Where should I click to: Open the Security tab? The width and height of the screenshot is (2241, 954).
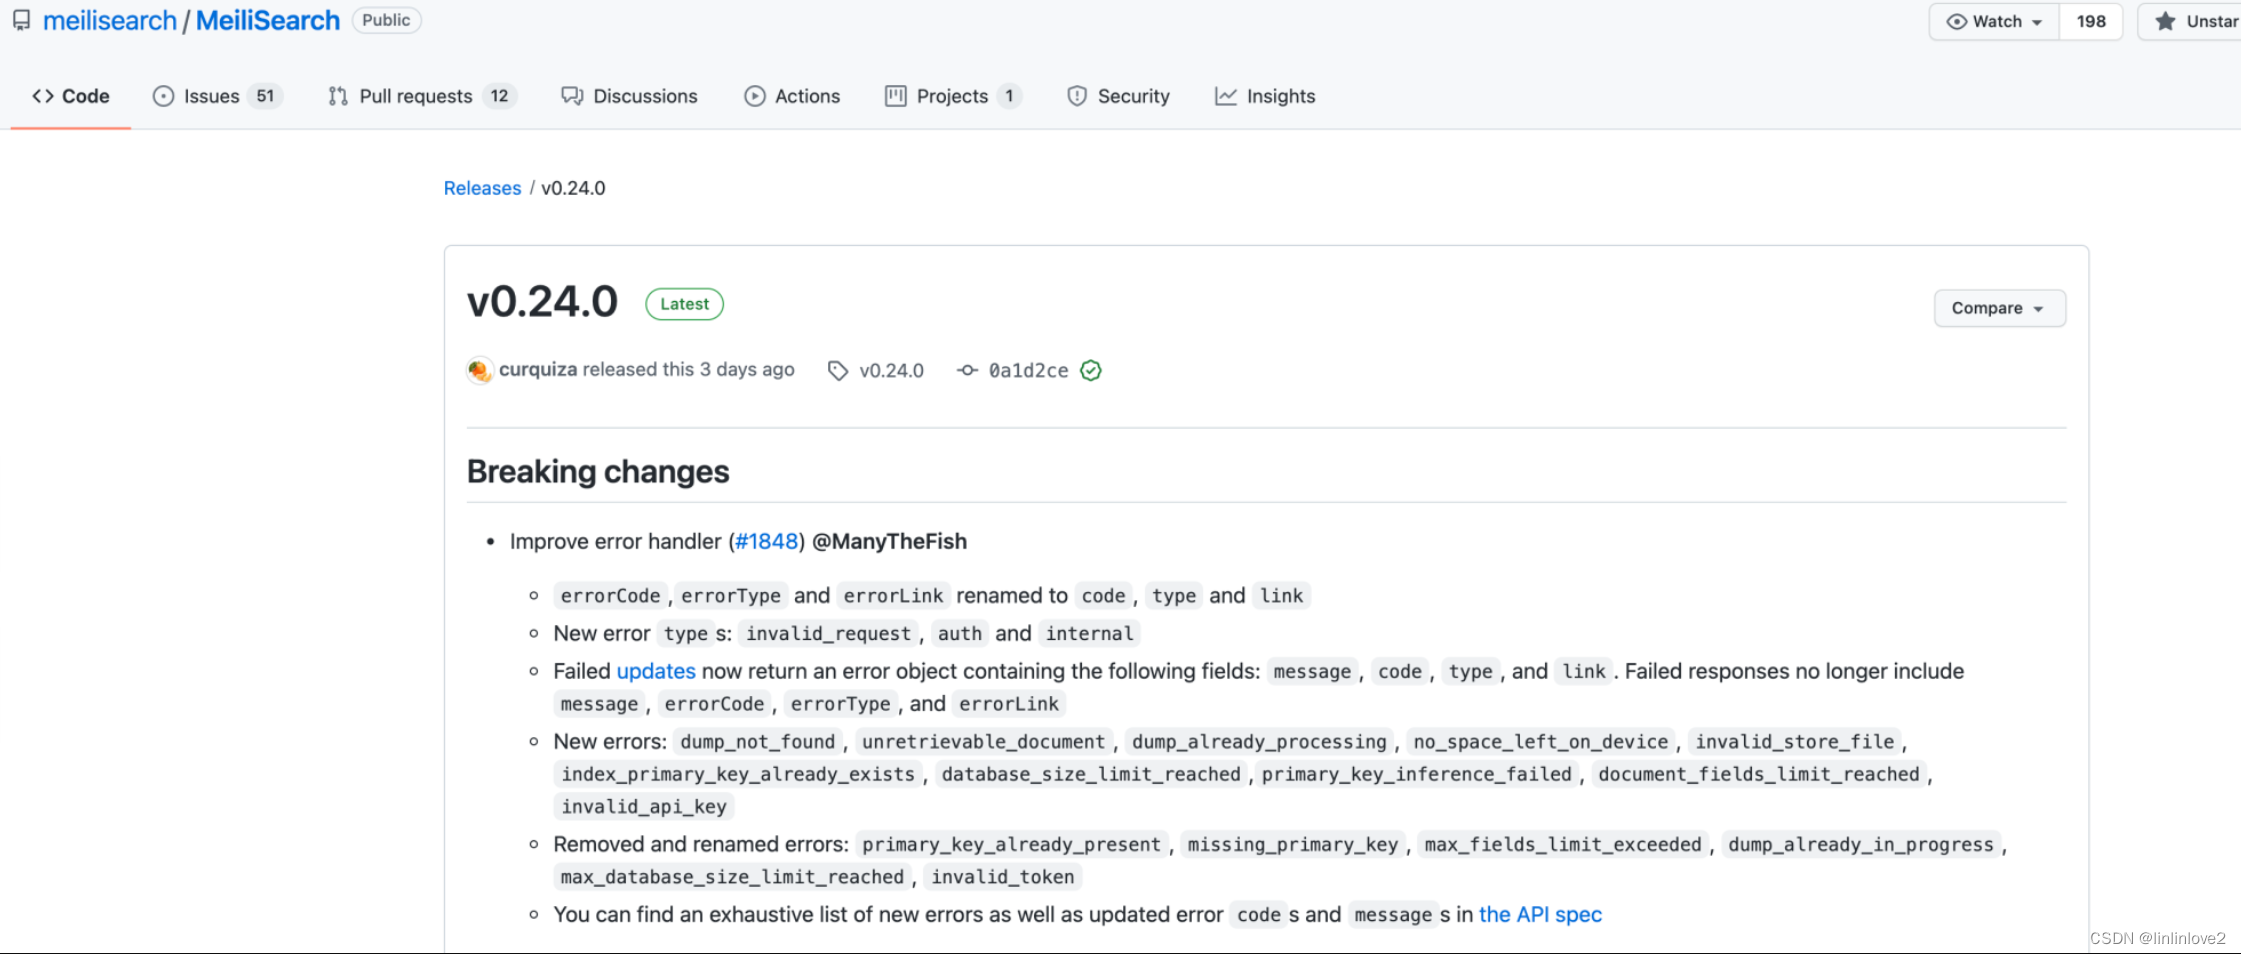click(1118, 96)
